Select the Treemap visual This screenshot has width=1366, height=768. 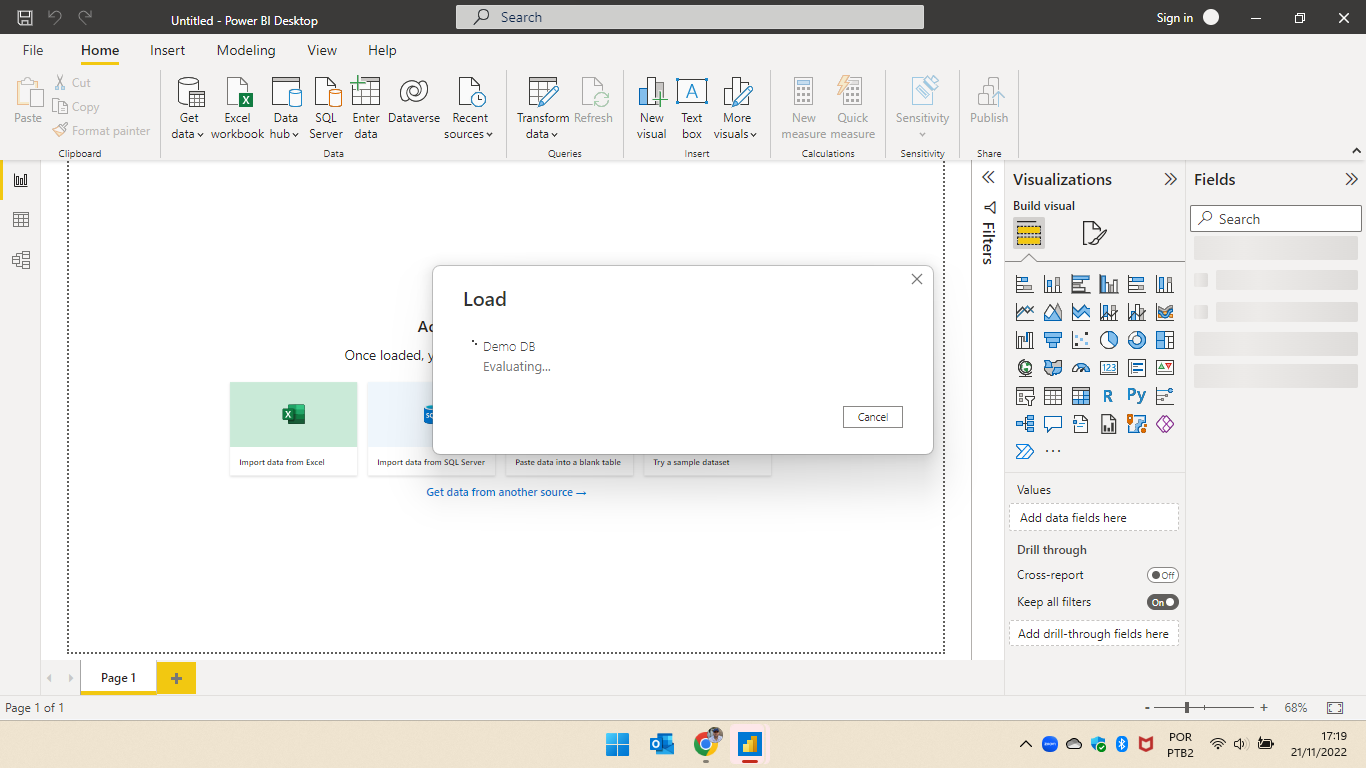pos(1164,340)
